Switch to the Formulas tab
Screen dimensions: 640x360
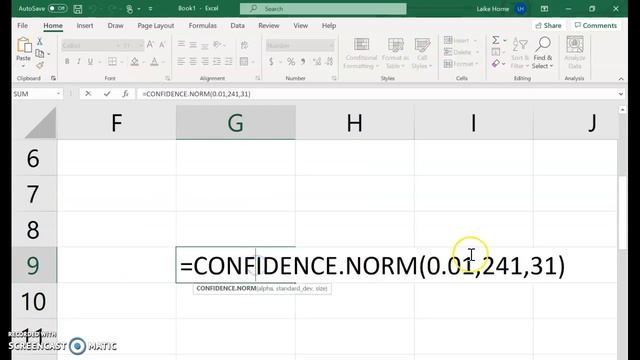[x=202, y=25]
